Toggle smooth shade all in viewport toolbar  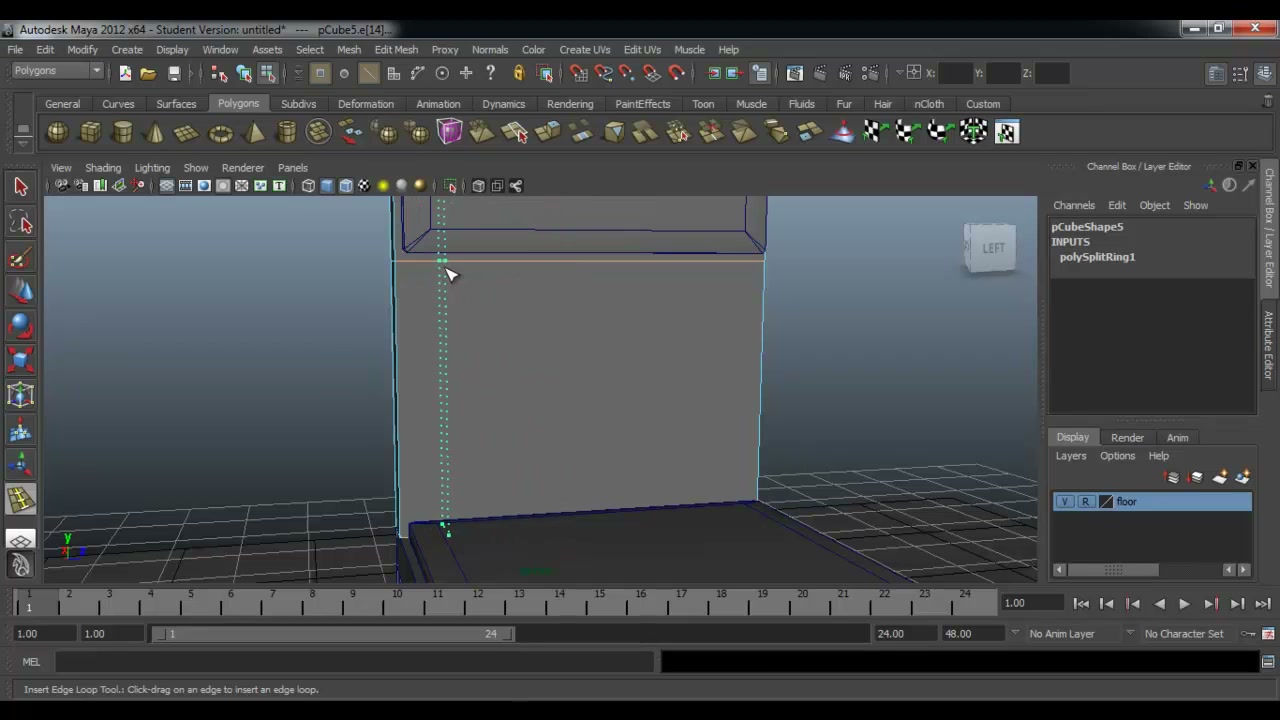[327, 186]
